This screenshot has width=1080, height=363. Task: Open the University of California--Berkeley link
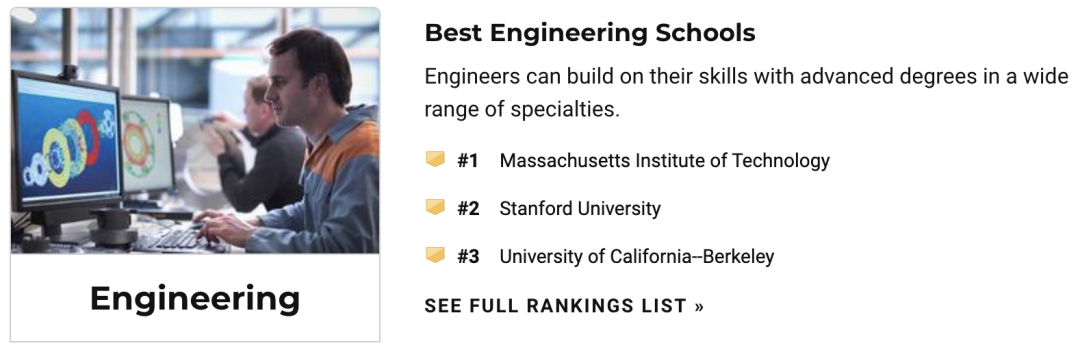tap(636, 256)
